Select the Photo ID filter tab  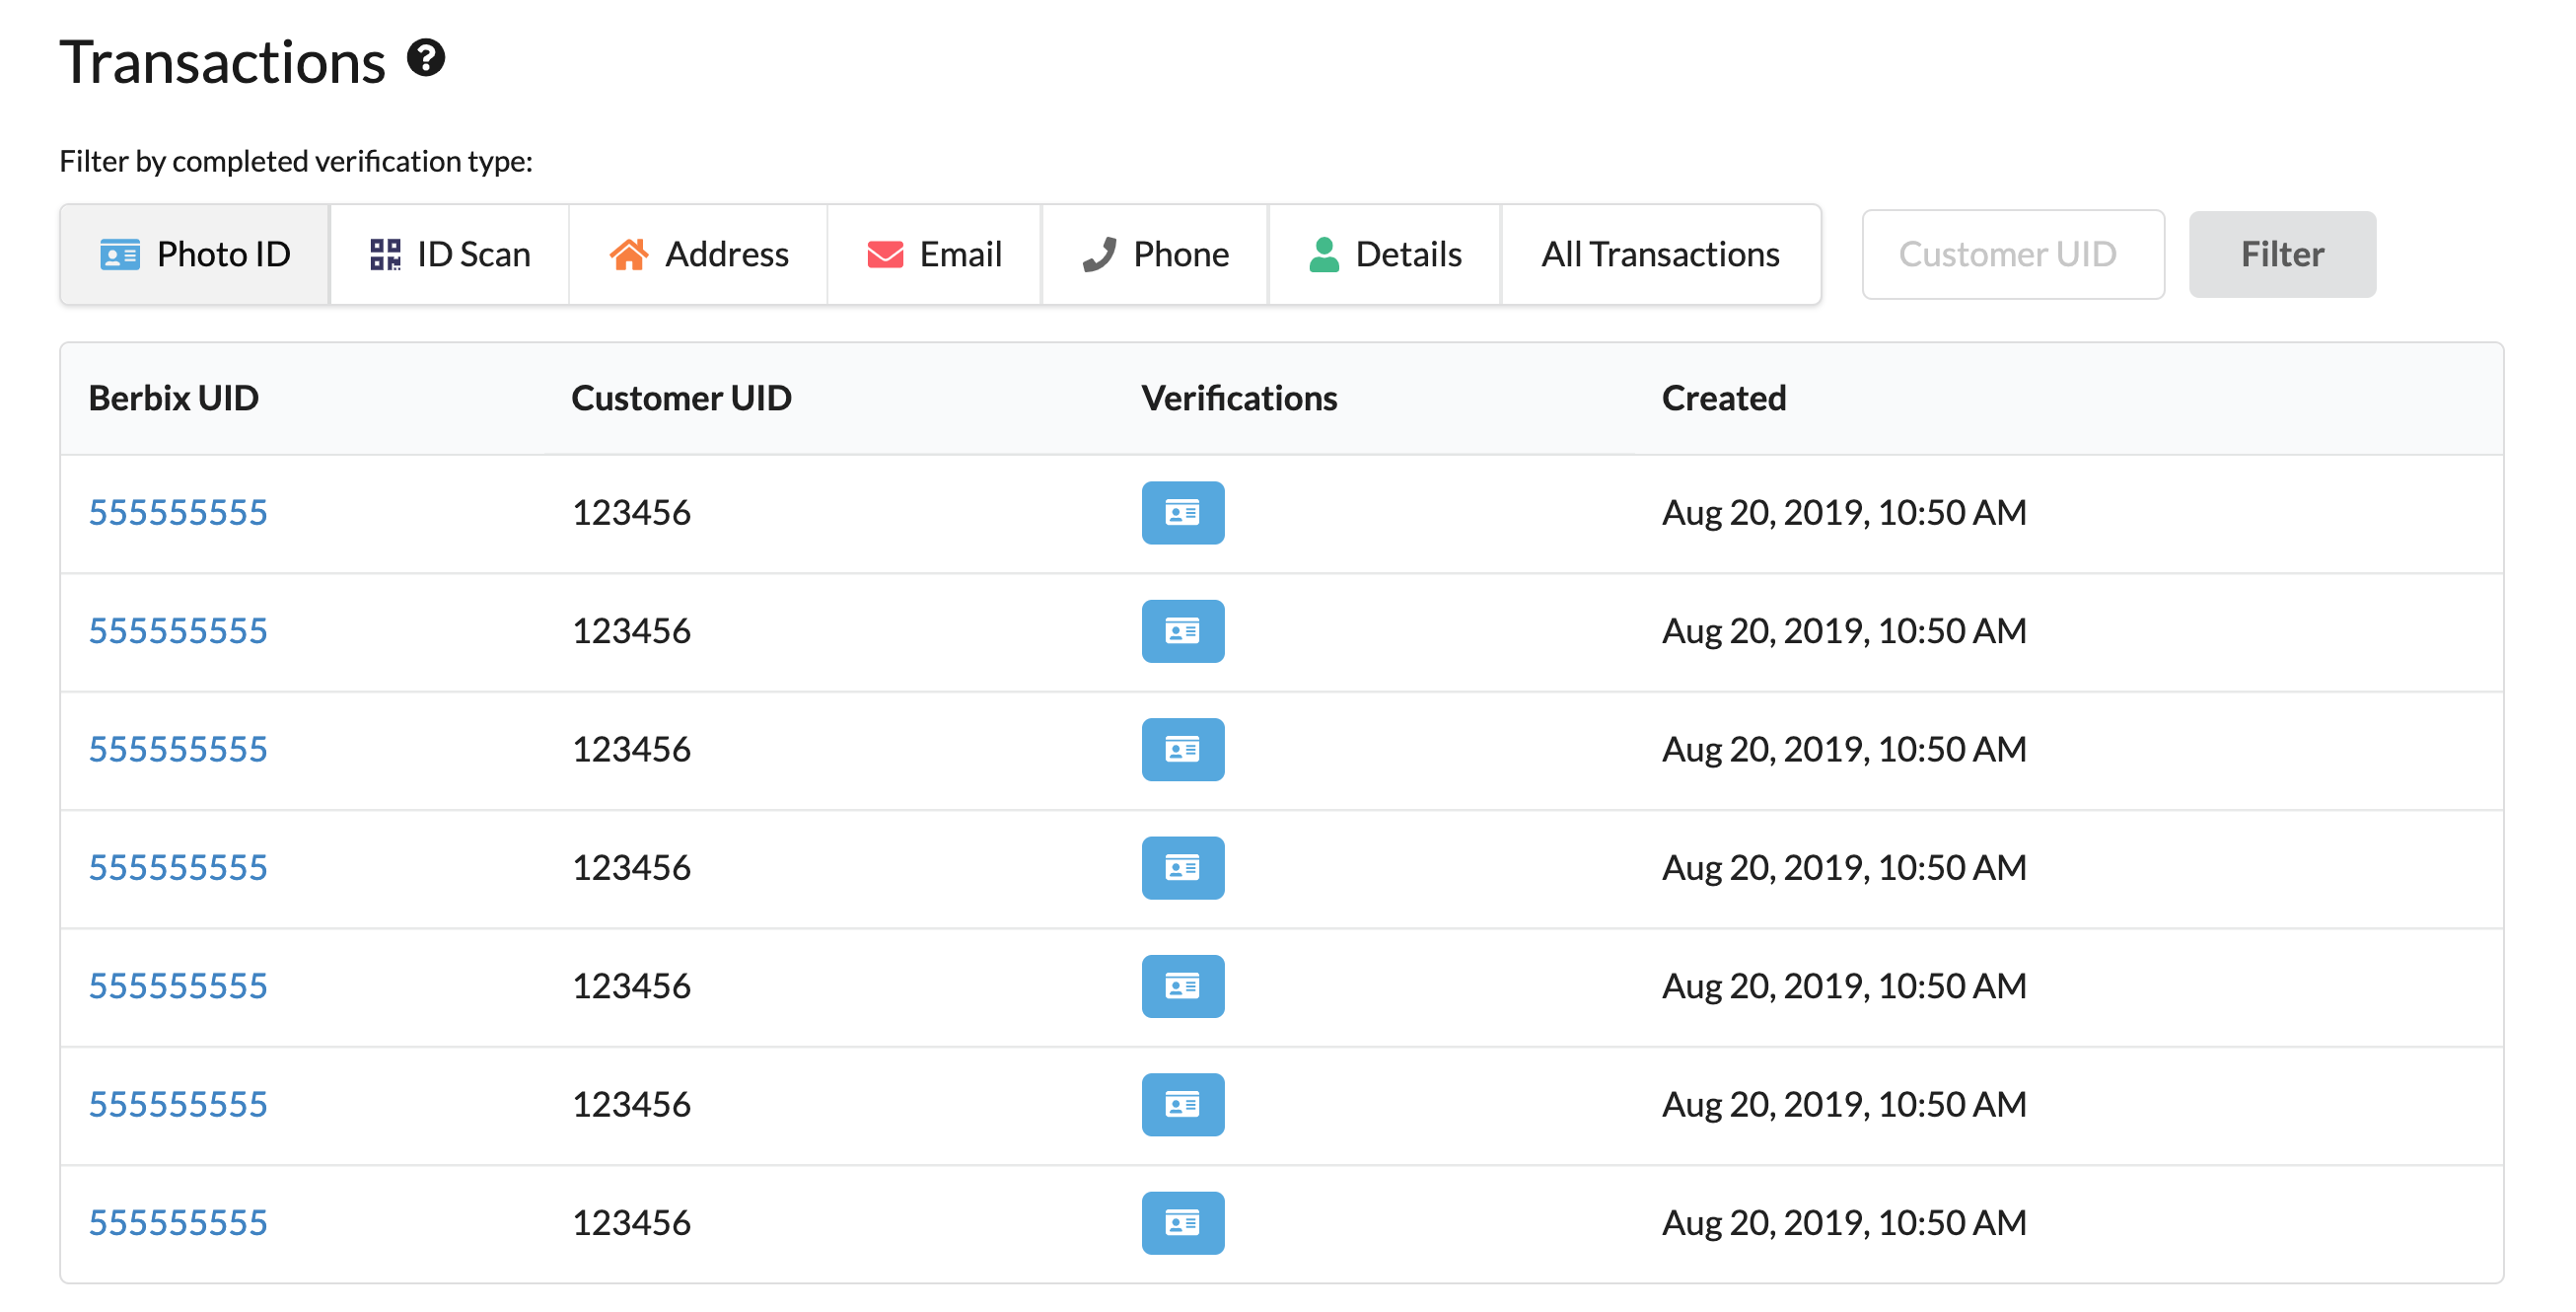[x=195, y=254]
